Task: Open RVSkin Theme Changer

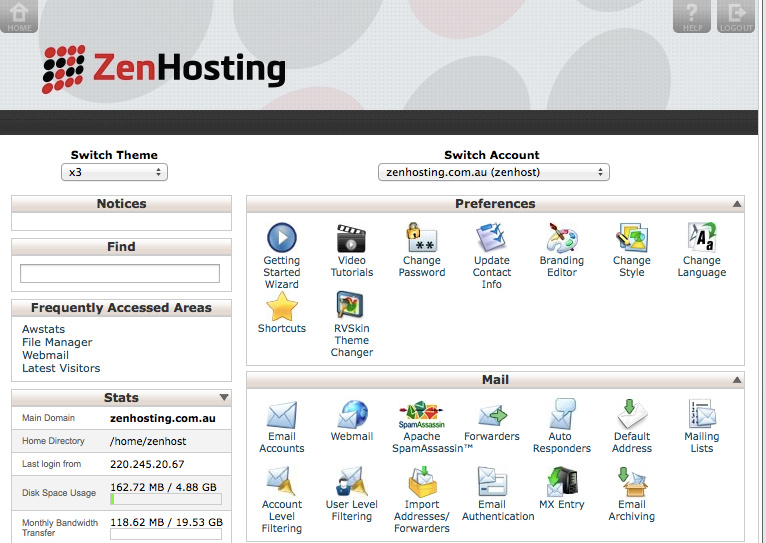Action: coord(351,306)
